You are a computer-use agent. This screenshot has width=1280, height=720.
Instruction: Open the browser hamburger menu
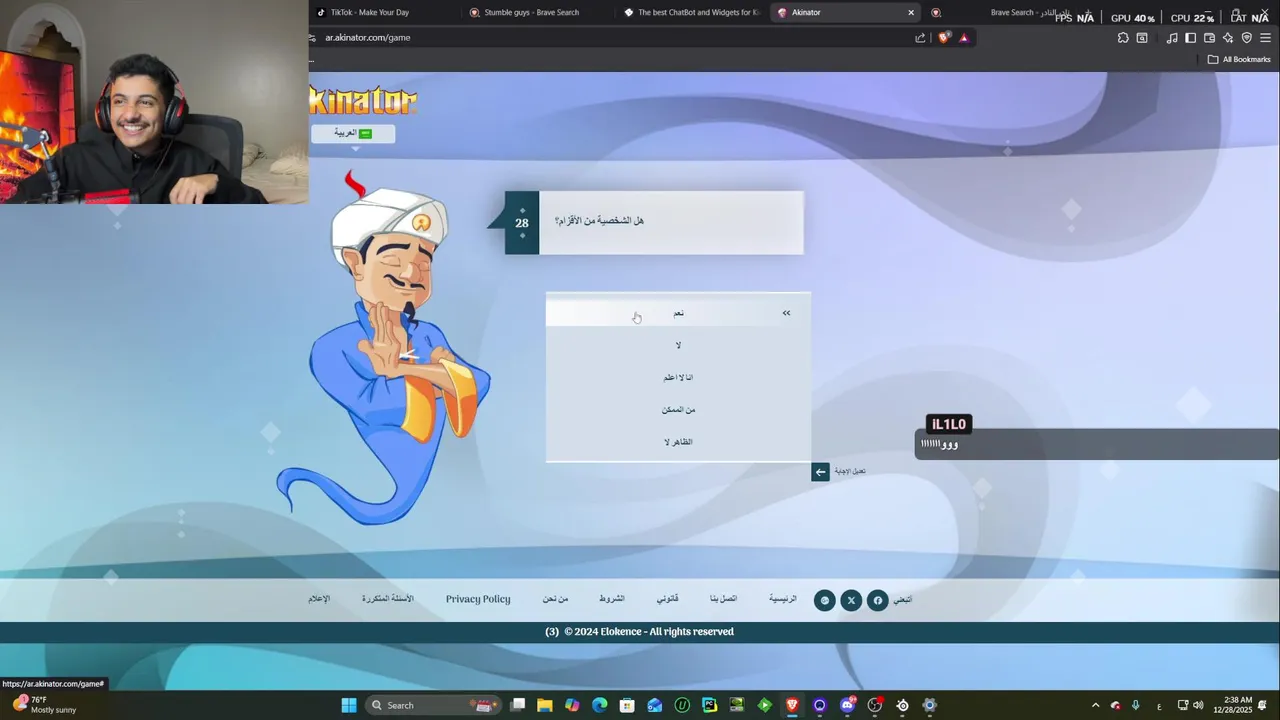[1266, 38]
